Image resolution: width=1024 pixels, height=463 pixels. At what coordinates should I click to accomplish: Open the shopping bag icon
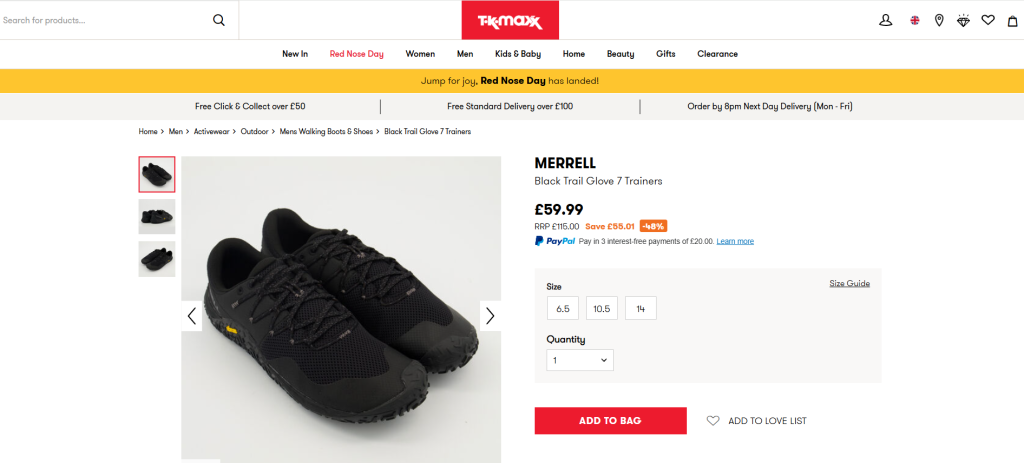point(1012,20)
